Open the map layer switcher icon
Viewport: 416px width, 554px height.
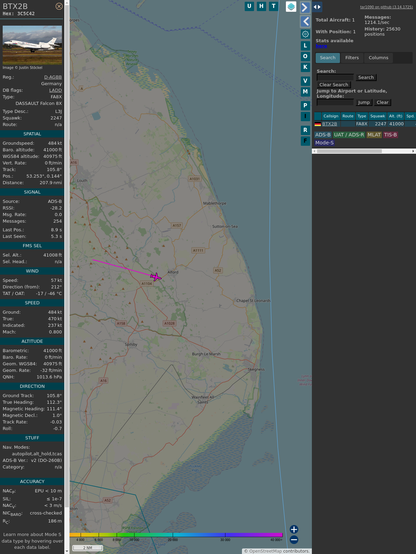click(x=291, y=7)
